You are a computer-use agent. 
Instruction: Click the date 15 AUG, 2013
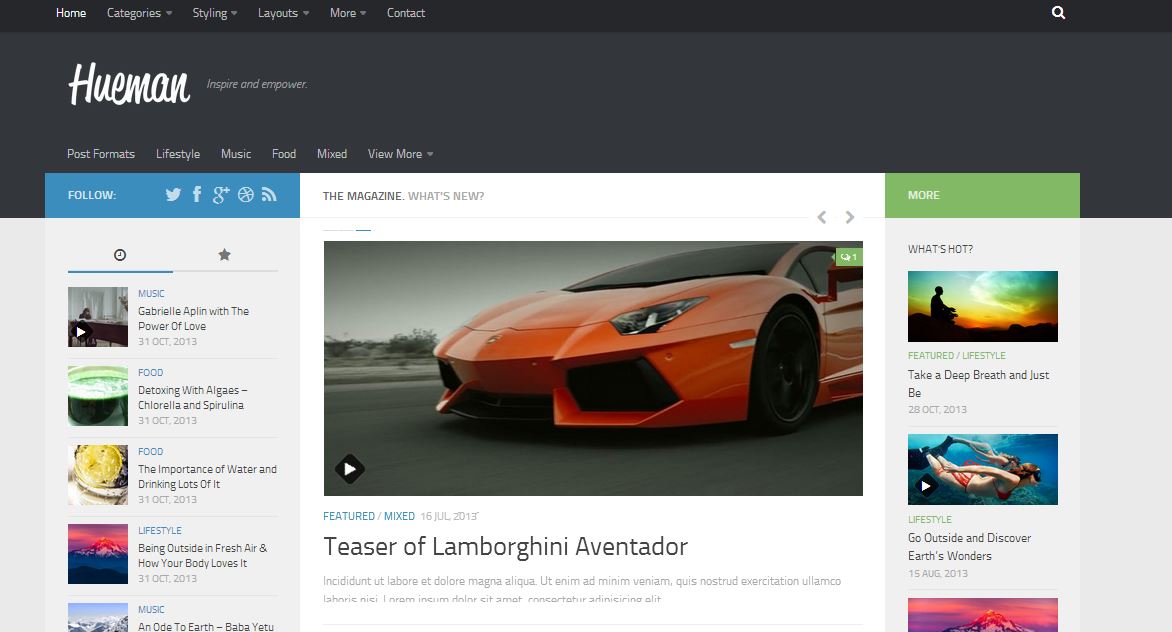click(938, 574)
